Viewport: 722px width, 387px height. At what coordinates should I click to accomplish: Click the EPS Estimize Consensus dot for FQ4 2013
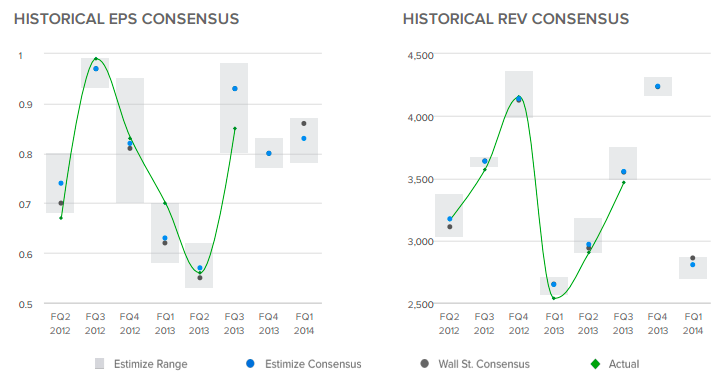click(x=269, y=153)
